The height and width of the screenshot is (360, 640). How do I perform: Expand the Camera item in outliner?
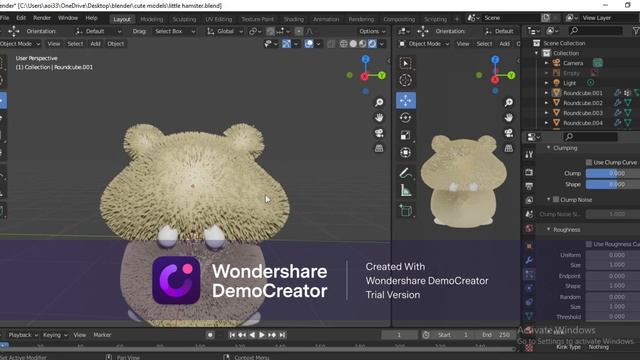547,63
